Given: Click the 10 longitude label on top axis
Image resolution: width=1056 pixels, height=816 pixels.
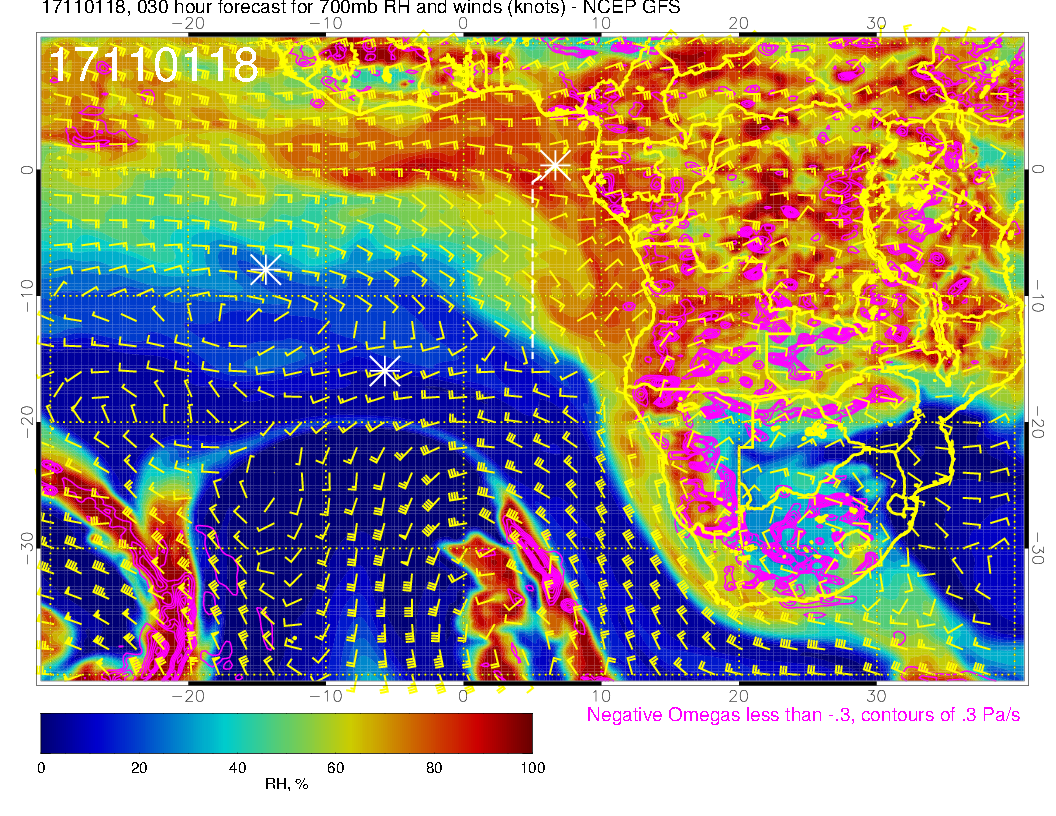Looking at the screenshot, I should 601,23.
